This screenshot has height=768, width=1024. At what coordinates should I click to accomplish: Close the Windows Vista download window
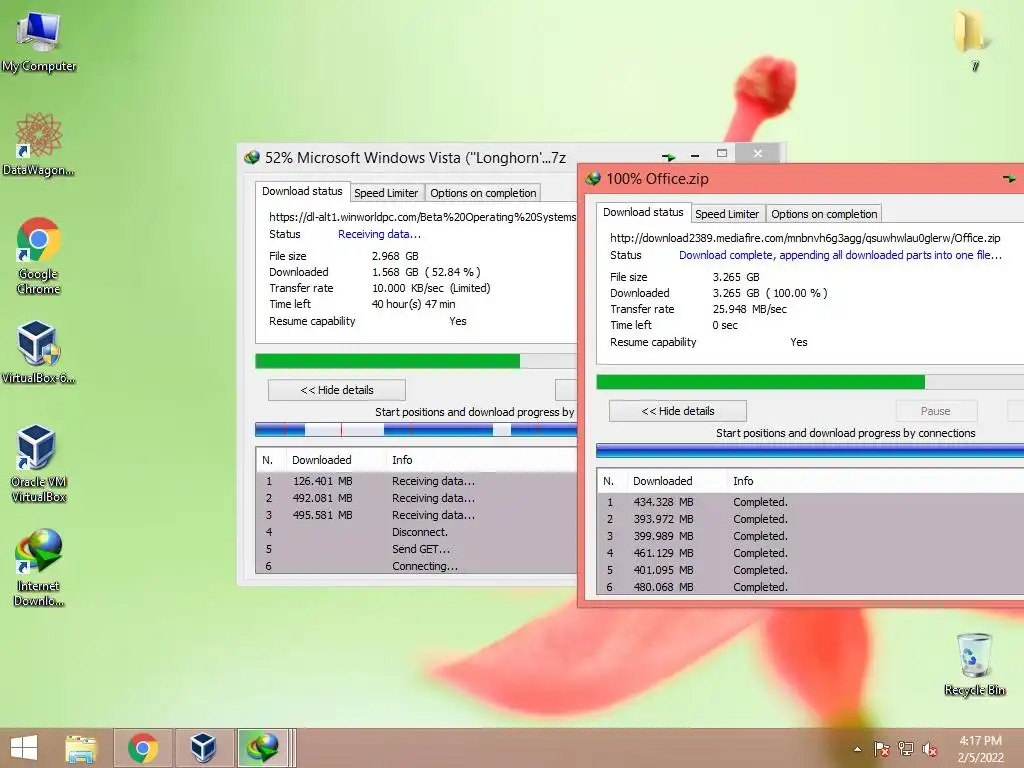758,153
